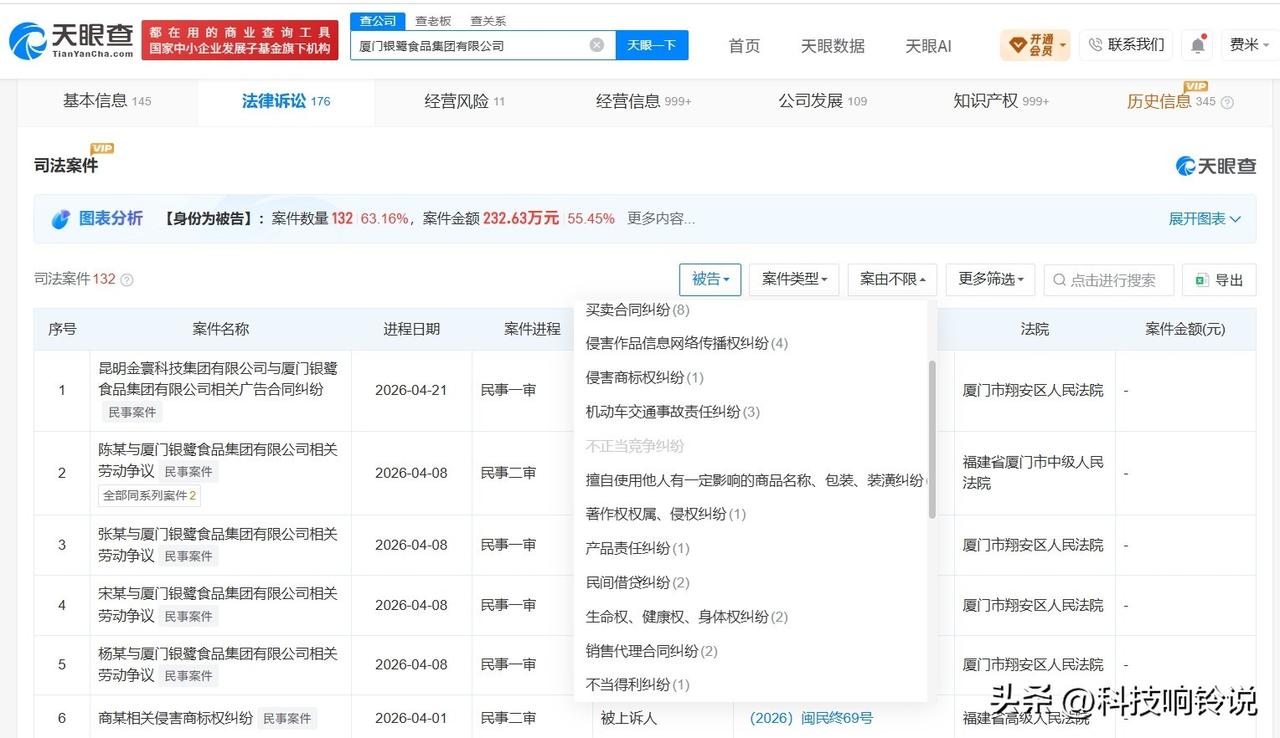Expand the chart with 展开图表
1280x738 pixels.
[1205, 219]
